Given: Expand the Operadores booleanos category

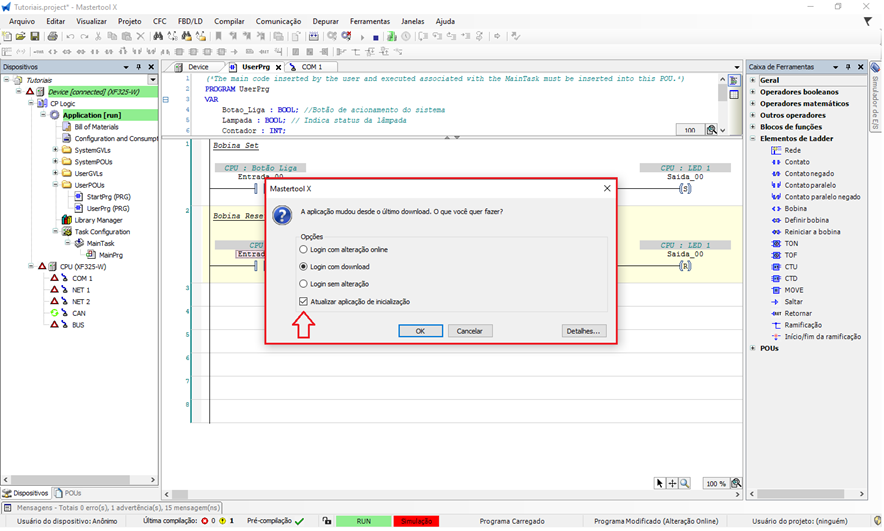Looking at the screenshot, I should 753,92.
